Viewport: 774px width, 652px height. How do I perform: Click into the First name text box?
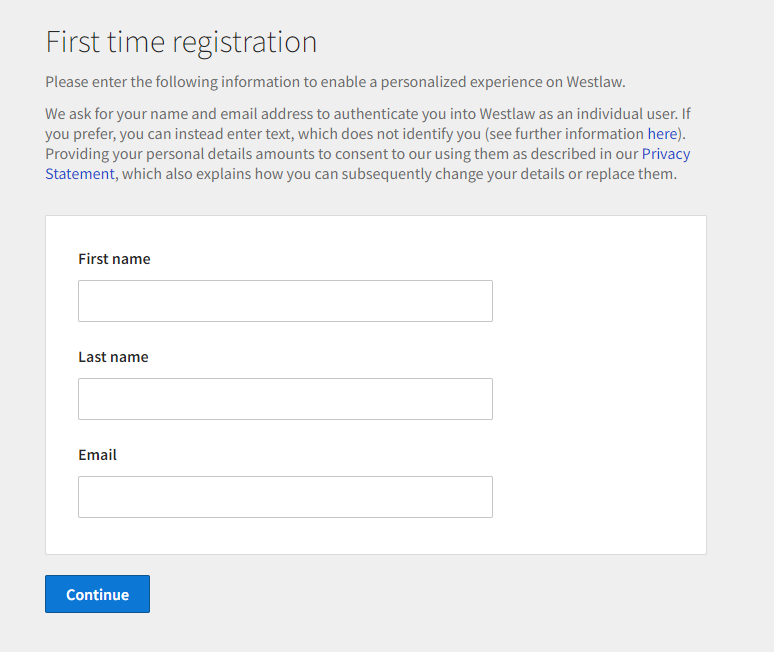(285, 301)
